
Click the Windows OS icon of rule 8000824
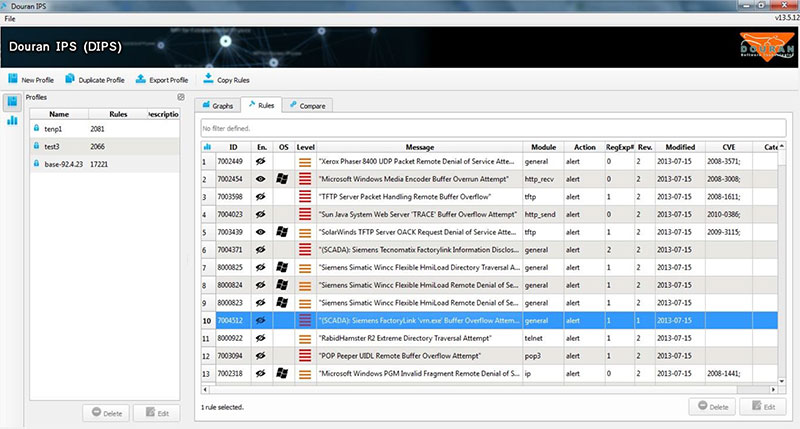(282, 285)
